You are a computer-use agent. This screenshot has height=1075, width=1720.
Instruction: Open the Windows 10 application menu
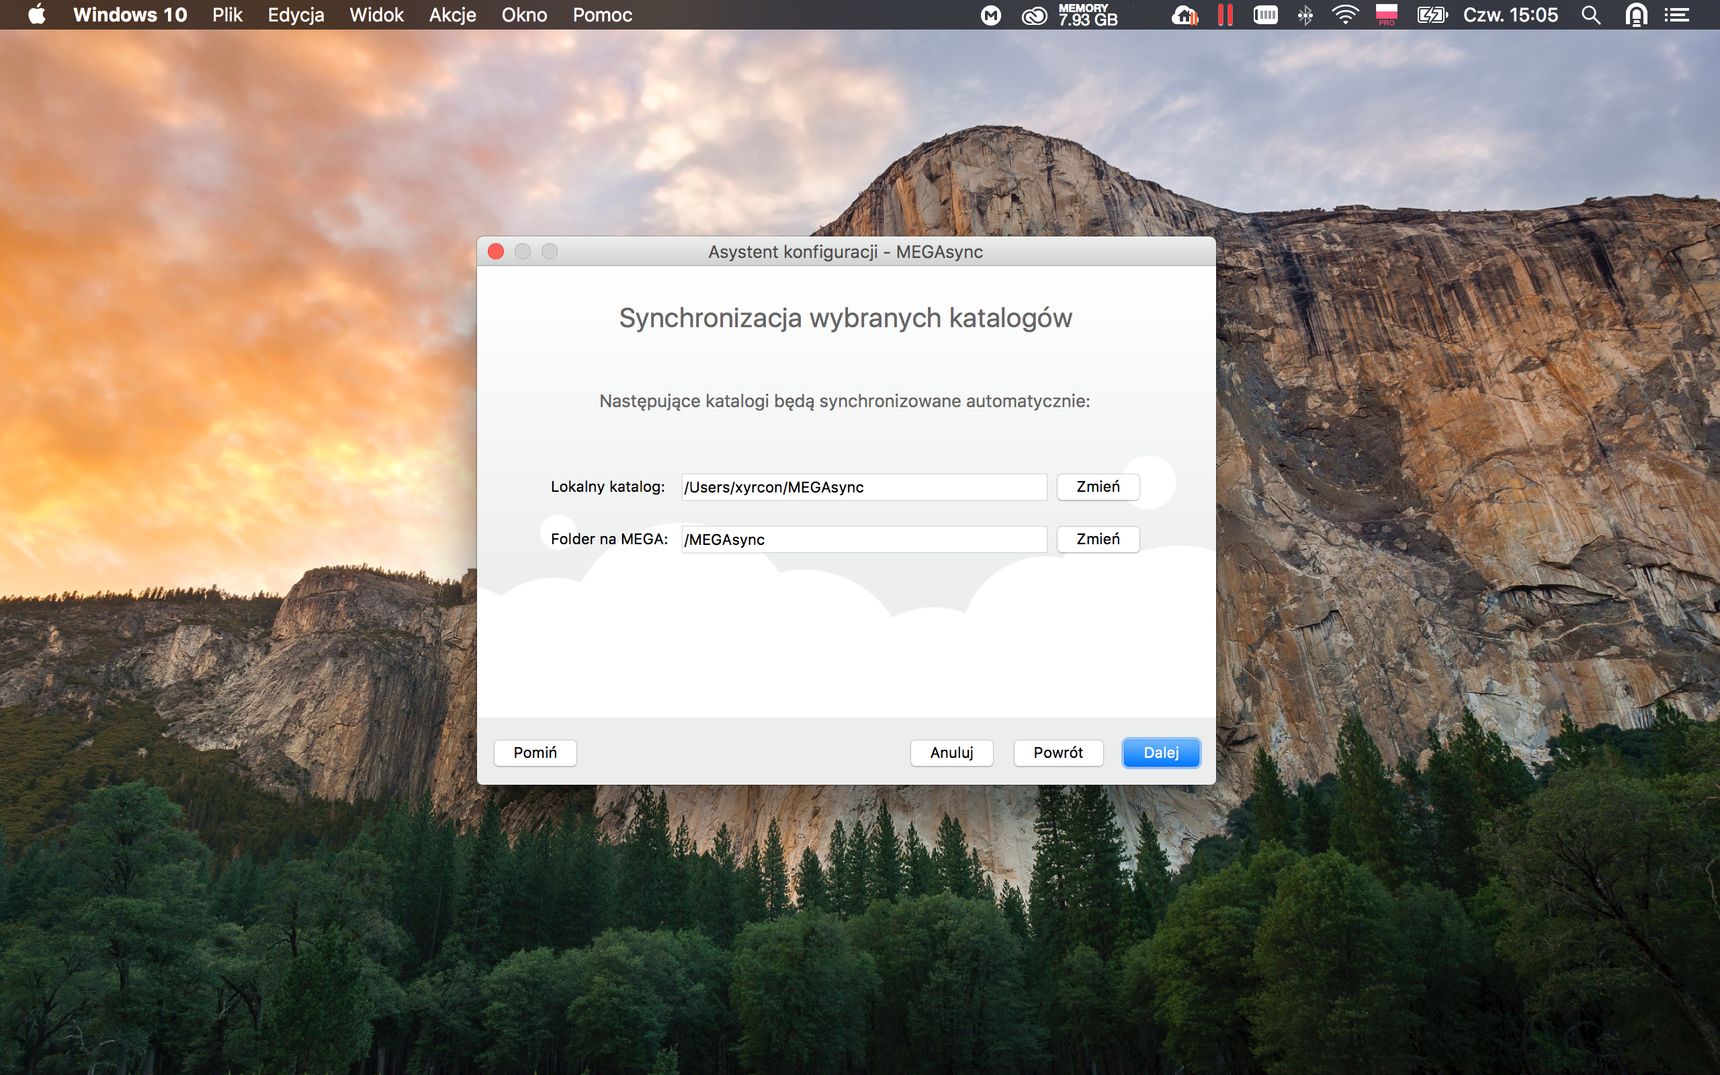point(130,15)
